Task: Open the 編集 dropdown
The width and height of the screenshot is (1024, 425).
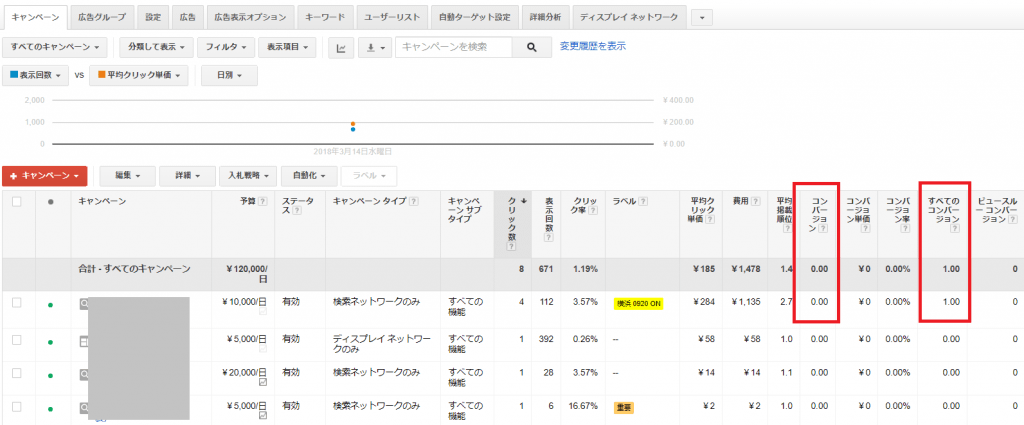Action: coord(127,176)
